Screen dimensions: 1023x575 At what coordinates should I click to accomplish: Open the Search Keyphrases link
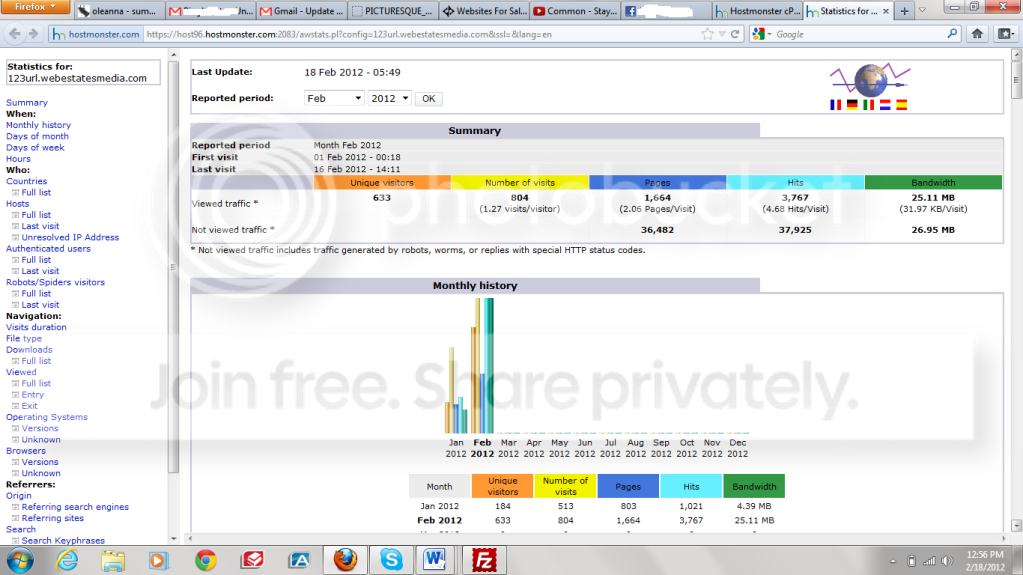tap(63, 540)
